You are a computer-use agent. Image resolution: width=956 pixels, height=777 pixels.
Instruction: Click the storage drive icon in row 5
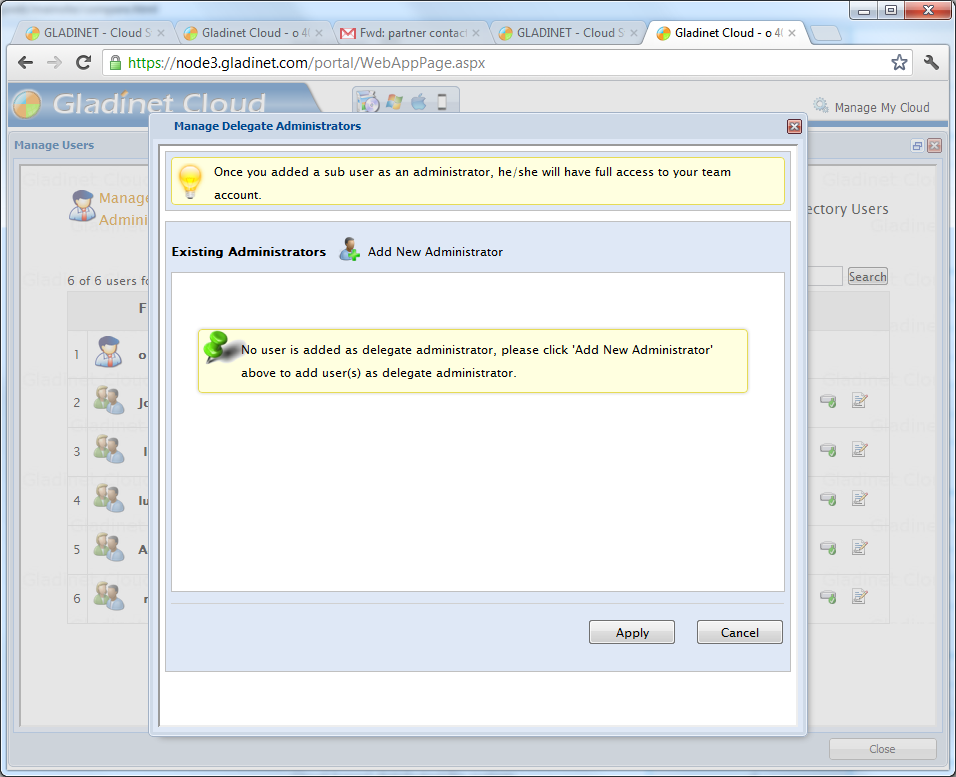[828, 548]
